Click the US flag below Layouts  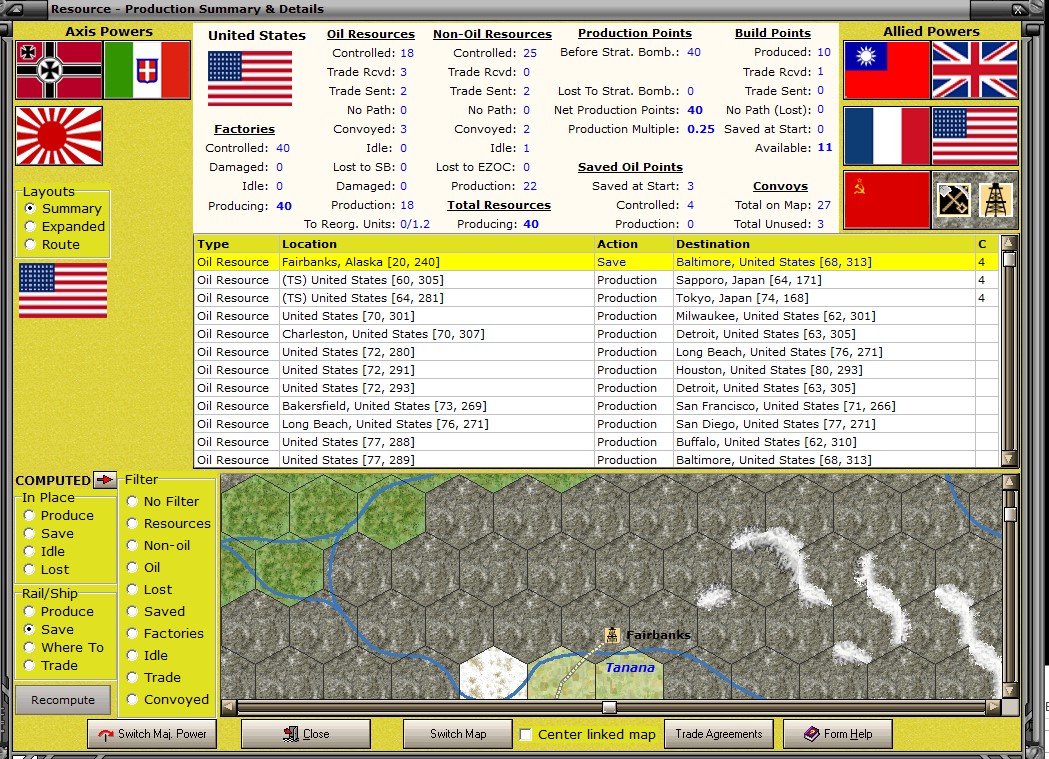coord(63,290)
